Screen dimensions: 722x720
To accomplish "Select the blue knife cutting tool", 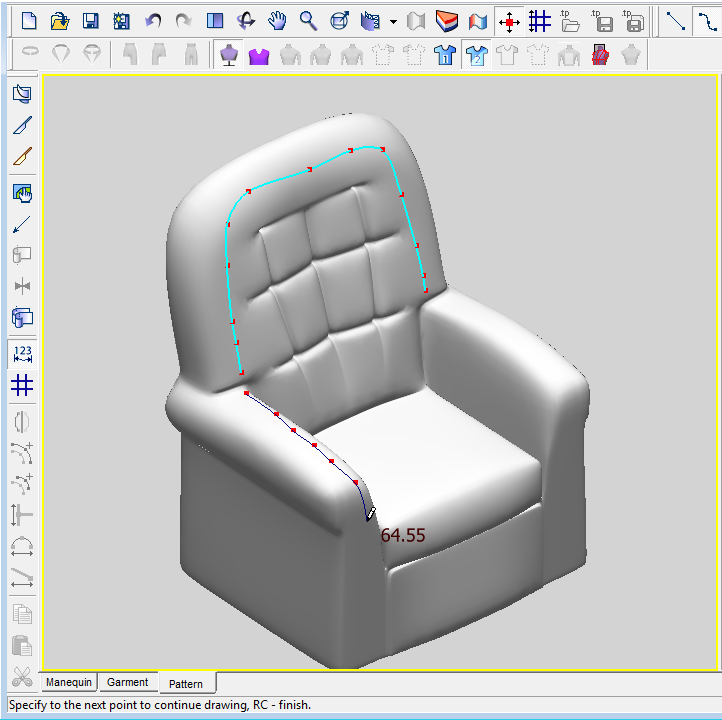I will tap(22, 125).
